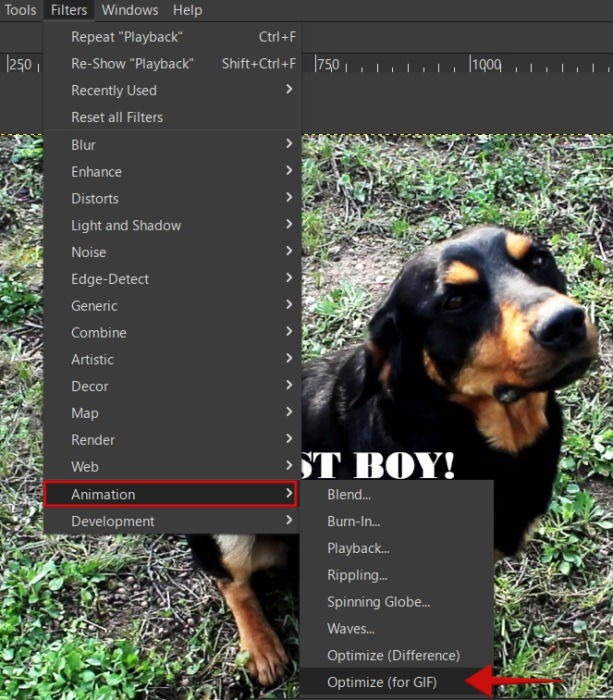Expand the Blur filters submenu
The width and height of the screenshot is (613, 700).
(84, 145)
